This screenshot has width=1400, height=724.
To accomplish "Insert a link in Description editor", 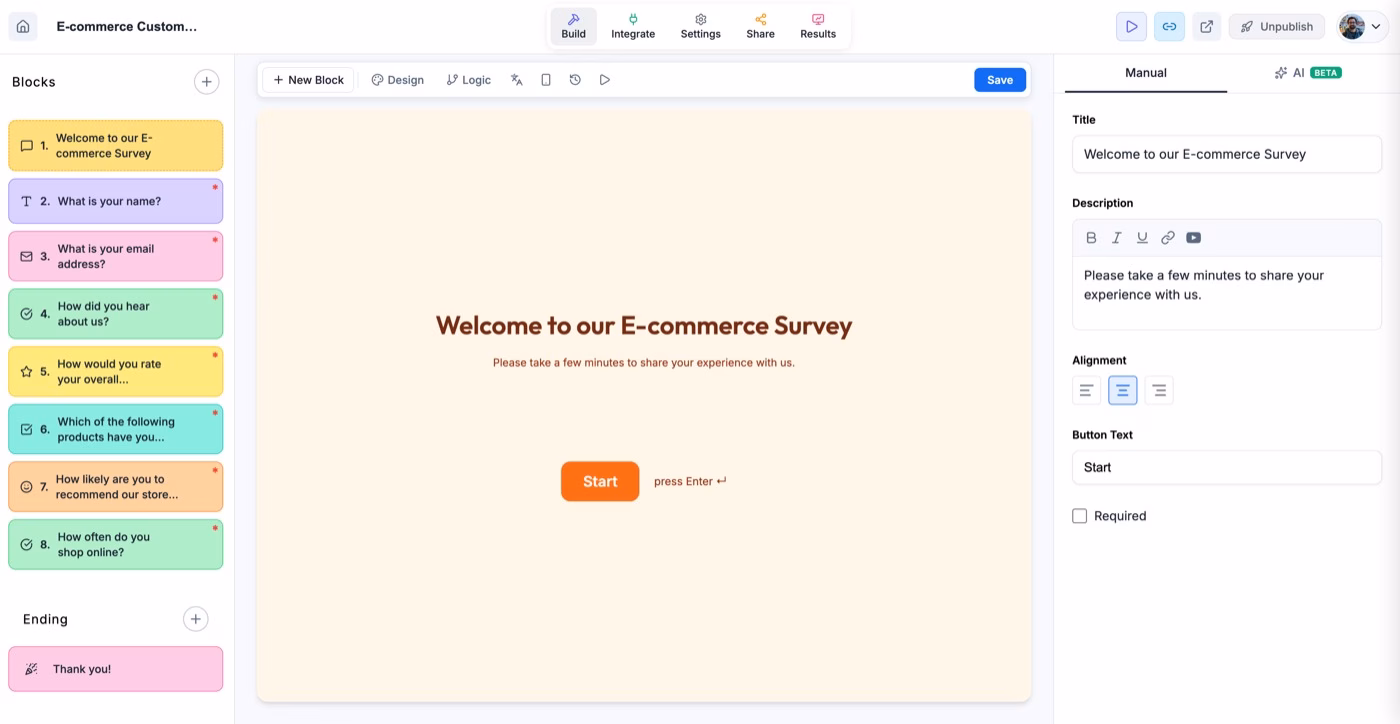I will 1168,238.
